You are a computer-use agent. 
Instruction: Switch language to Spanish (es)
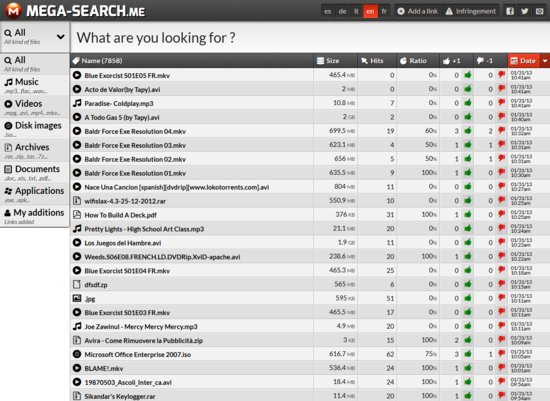pos(328,11)
